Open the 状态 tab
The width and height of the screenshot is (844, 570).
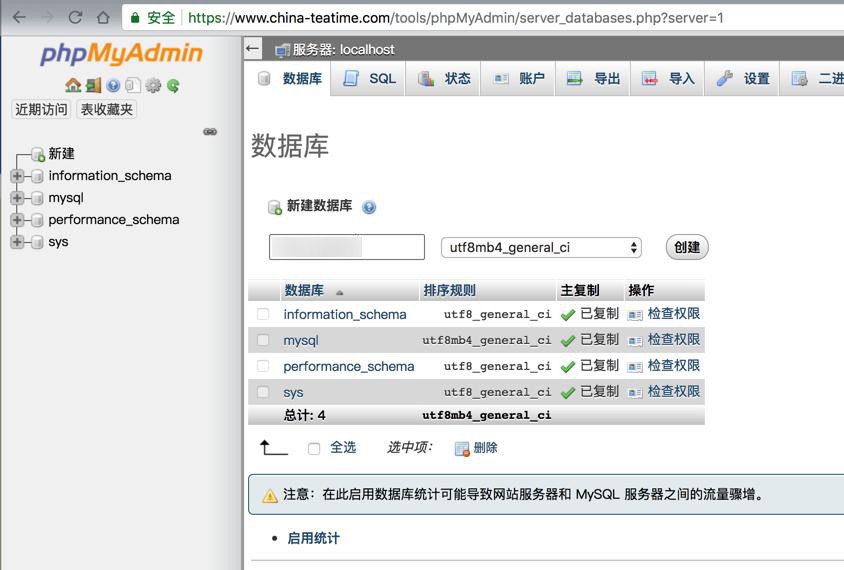[444, 79]
